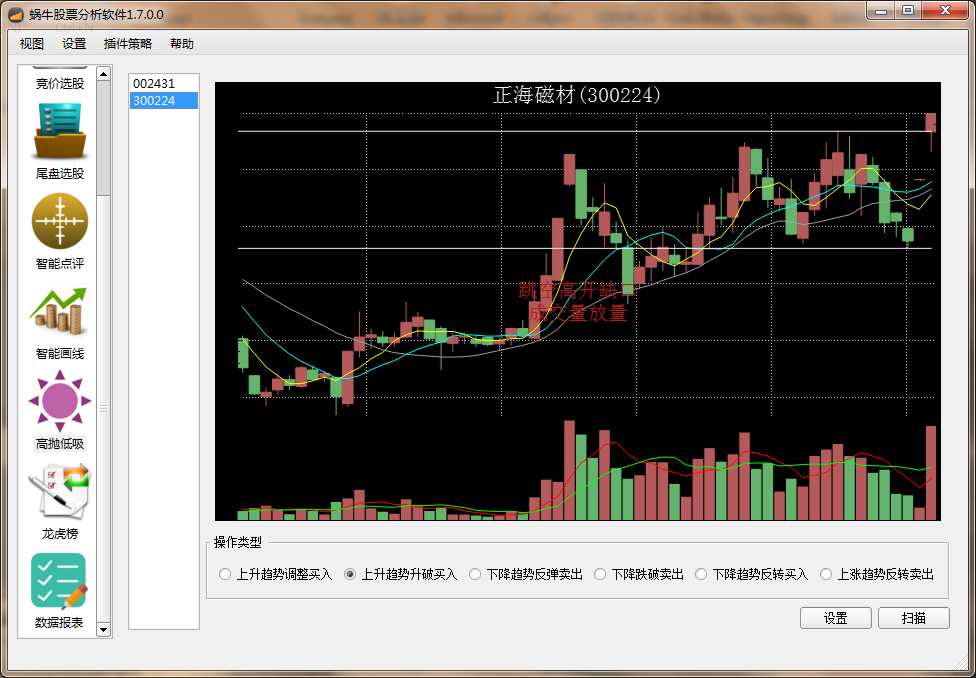This screenshot has width=976, height=678.
Task: Click the 设置 button below the chart
Action: click(x=835, y=618)
